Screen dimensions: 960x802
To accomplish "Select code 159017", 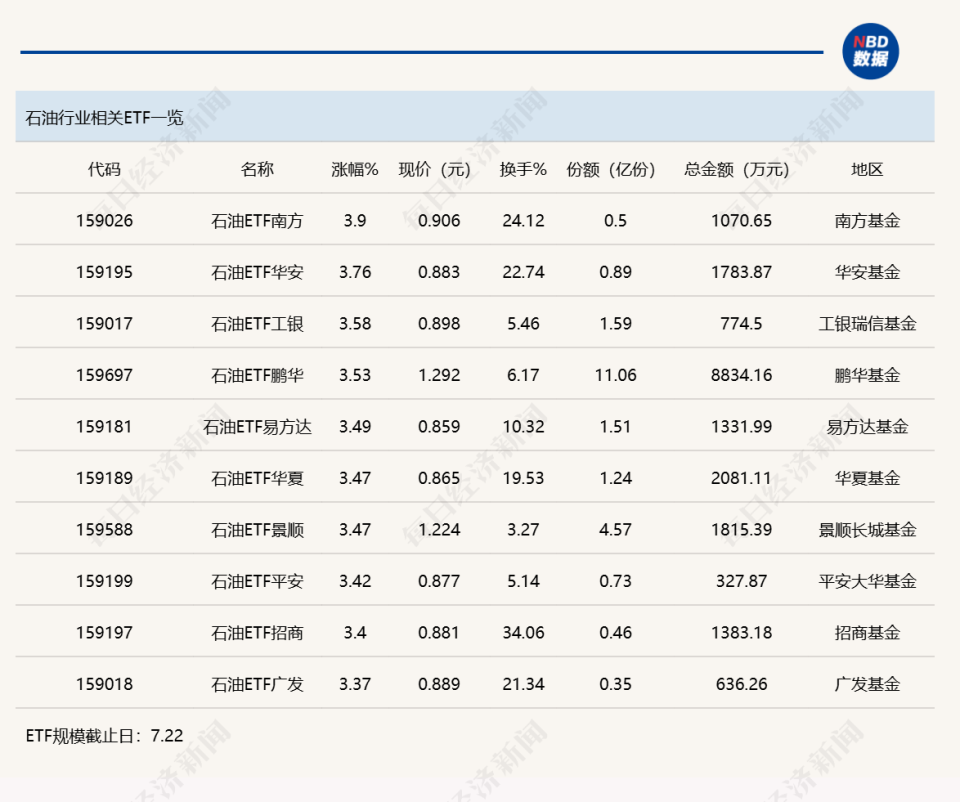I will coord(104,323).
